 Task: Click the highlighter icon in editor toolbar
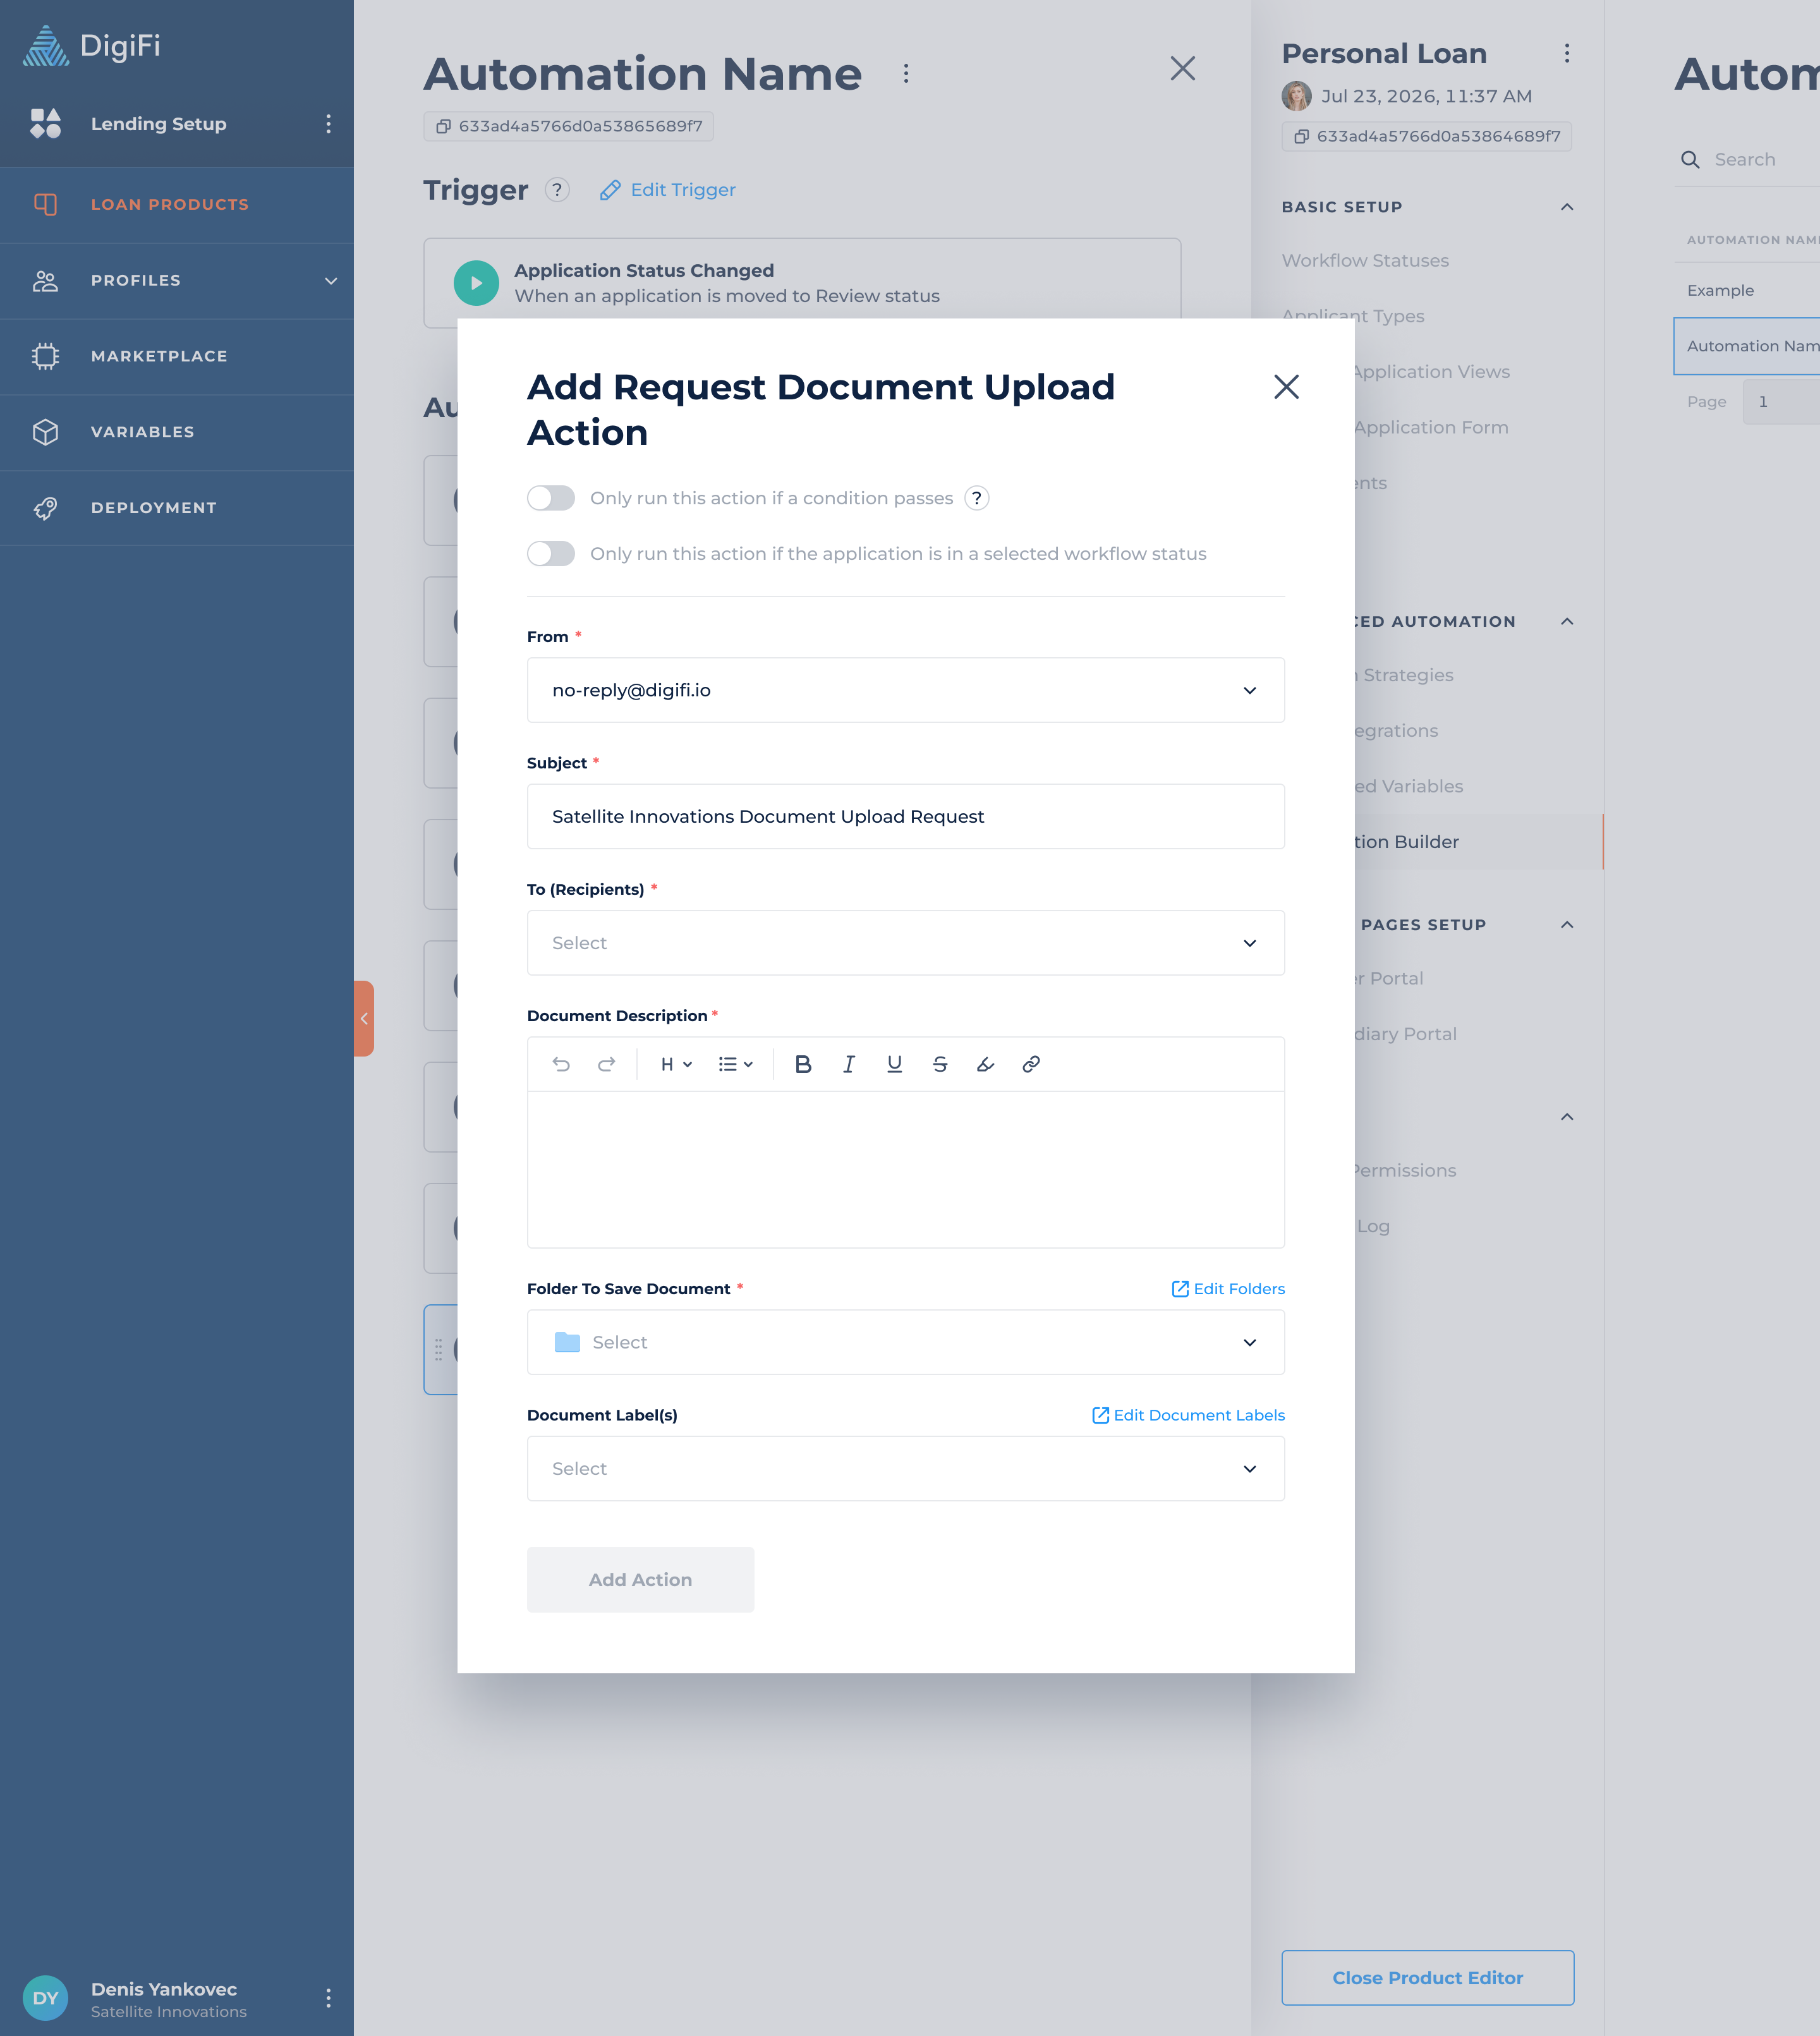pos(985,1064)
